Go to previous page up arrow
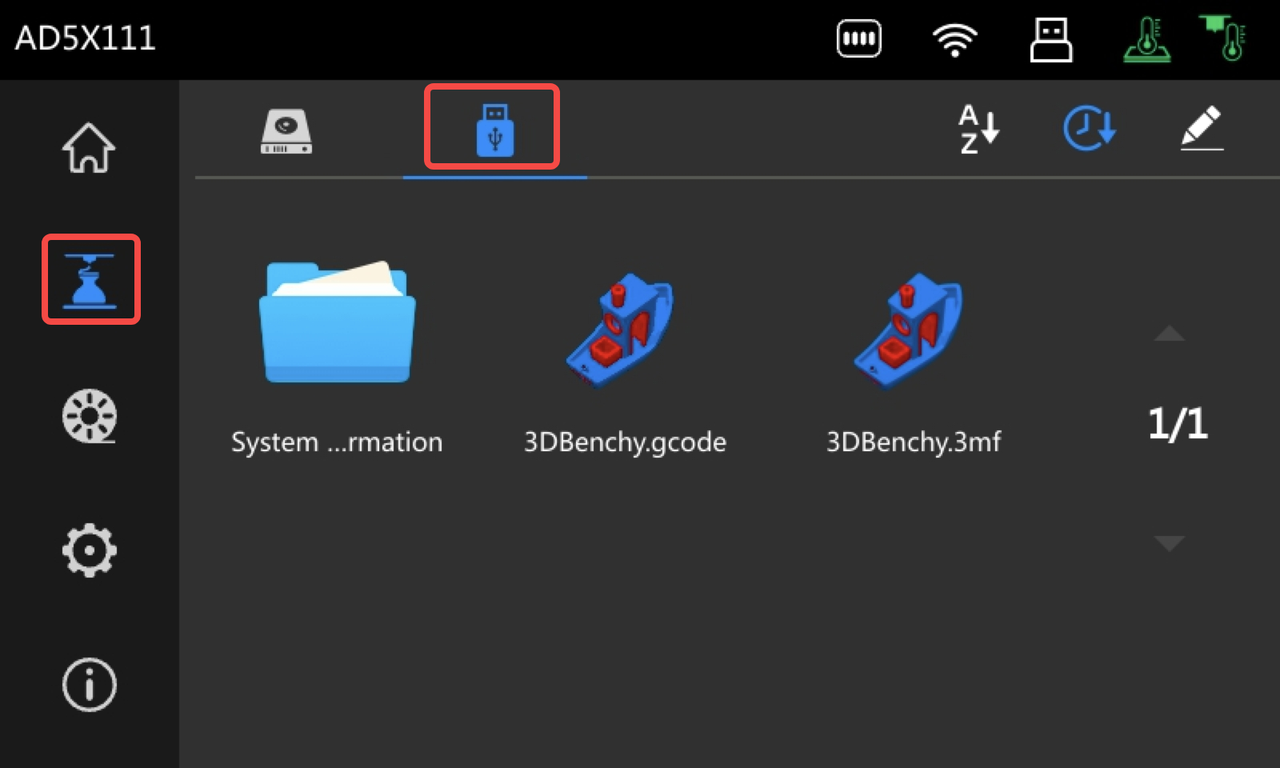The width and height of the screenshot is (1280, 768). (1169, 334)
